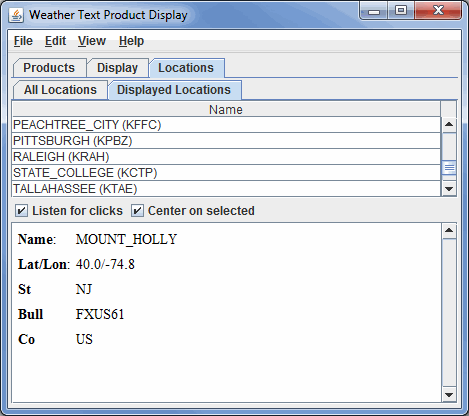The height and width of the screenshot is (416, 469).
Task: Click the Java application icon in title bar
Action: pyautogui.click(x=16, y=15)
